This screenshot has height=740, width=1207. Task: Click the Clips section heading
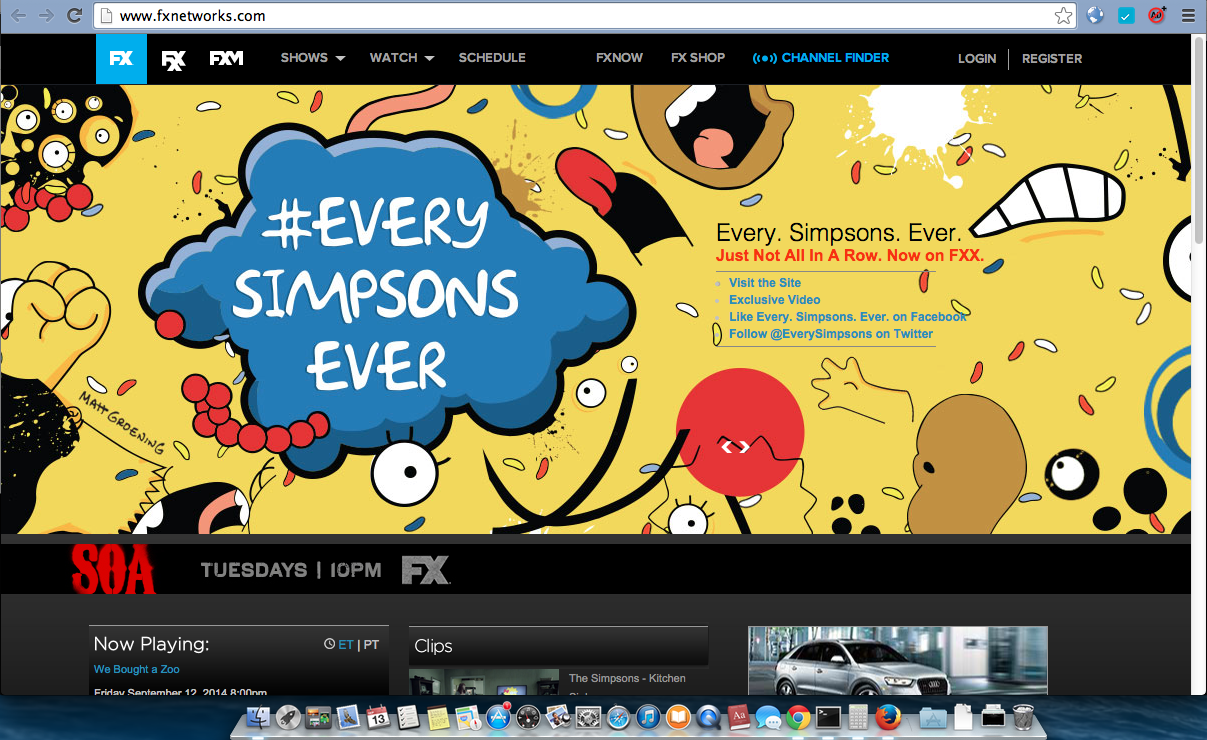click(433, 646)
